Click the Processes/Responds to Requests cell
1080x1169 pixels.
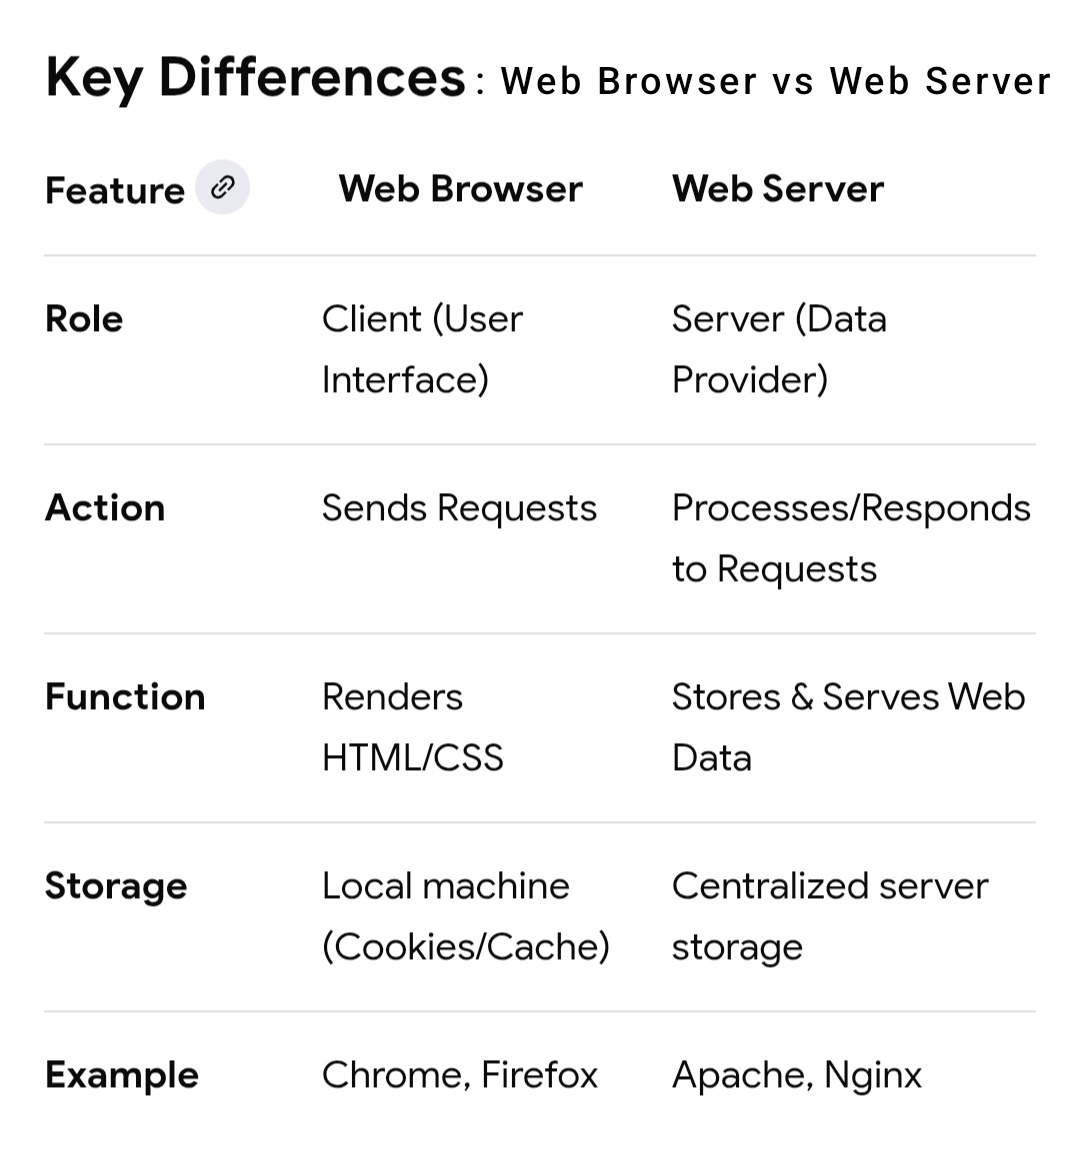tap(850, 538)
